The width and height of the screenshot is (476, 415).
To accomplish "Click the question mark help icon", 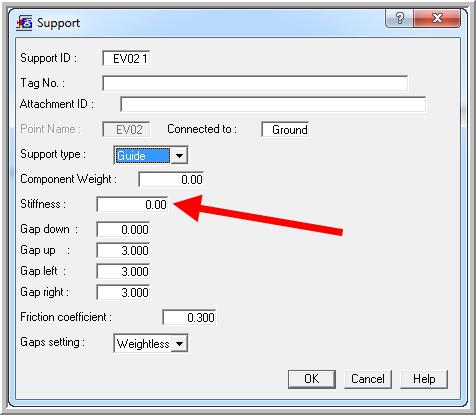I will (x=399, y=18).
